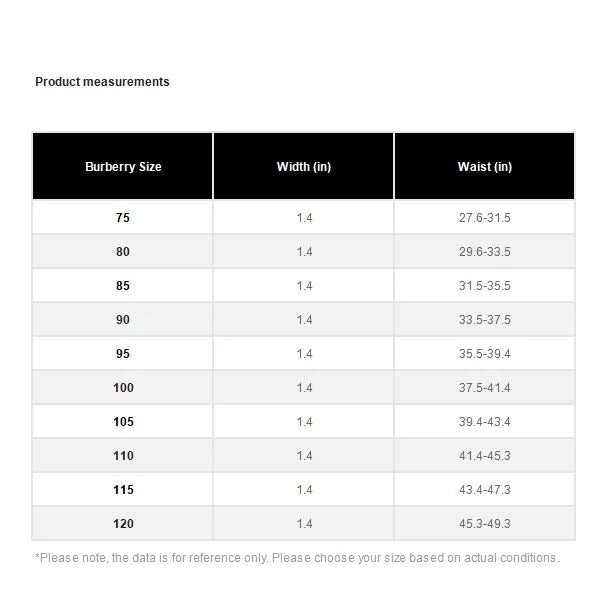Select the size 95 row label

coord(123,354)
